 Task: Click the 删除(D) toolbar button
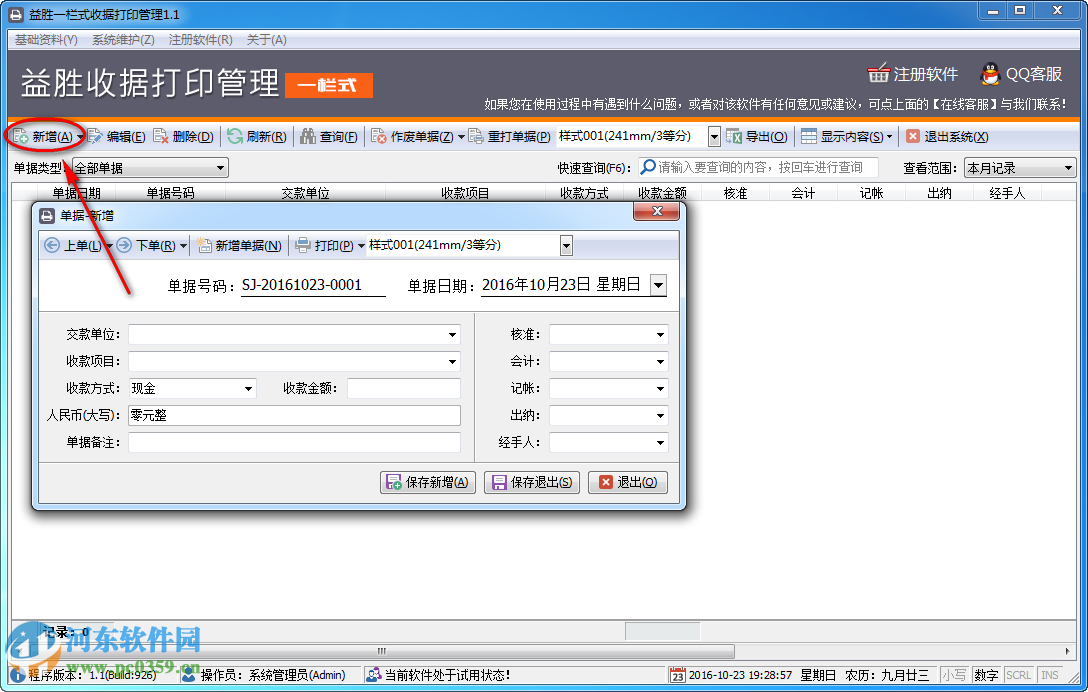point(183,137)
